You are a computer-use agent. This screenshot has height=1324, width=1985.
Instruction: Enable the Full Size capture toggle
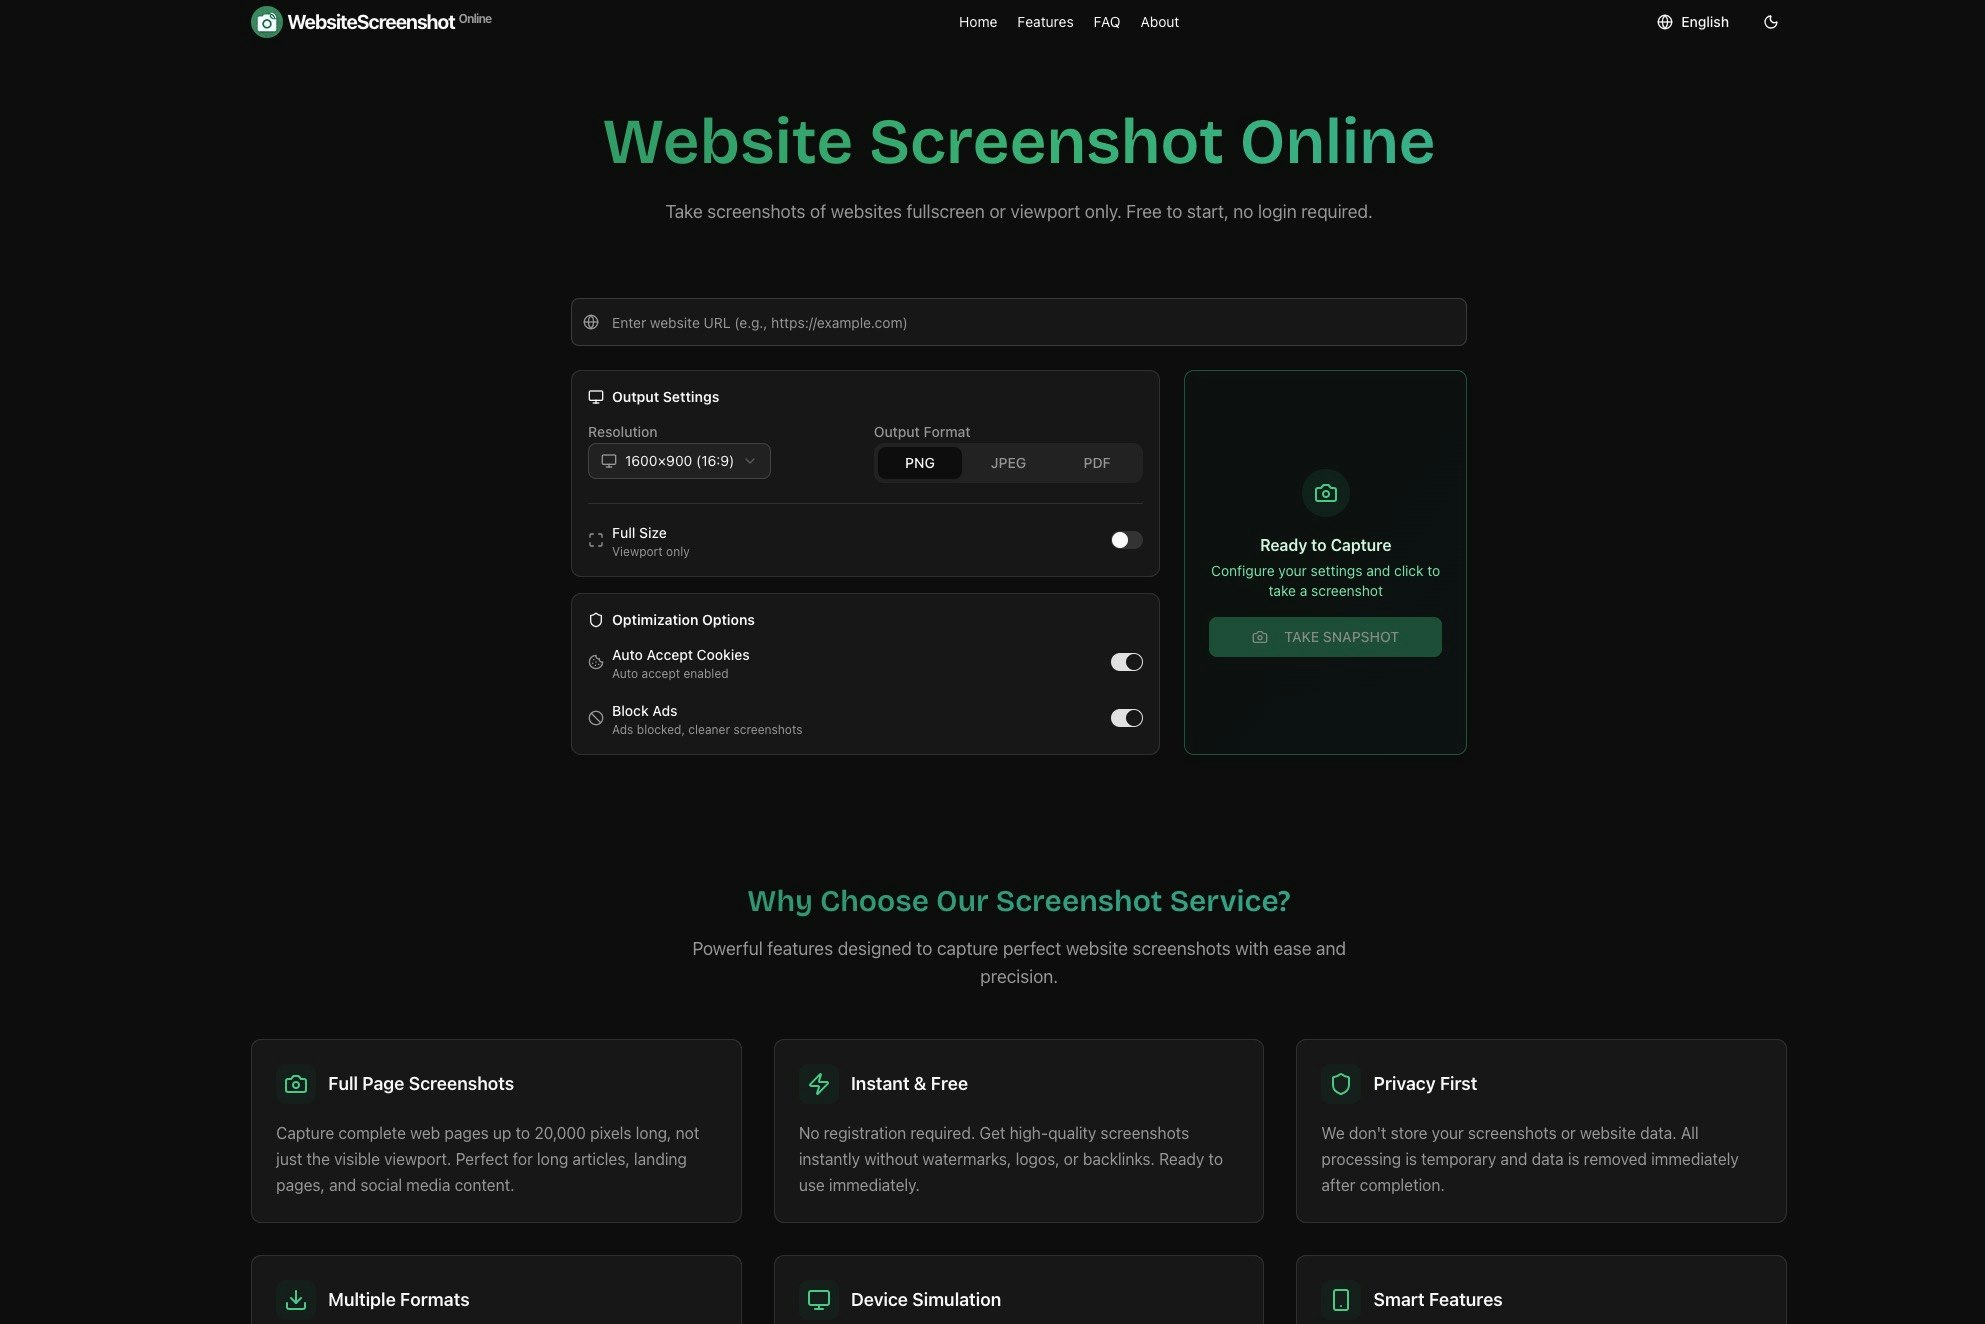pyautogui.click(x=1125, y=539)
